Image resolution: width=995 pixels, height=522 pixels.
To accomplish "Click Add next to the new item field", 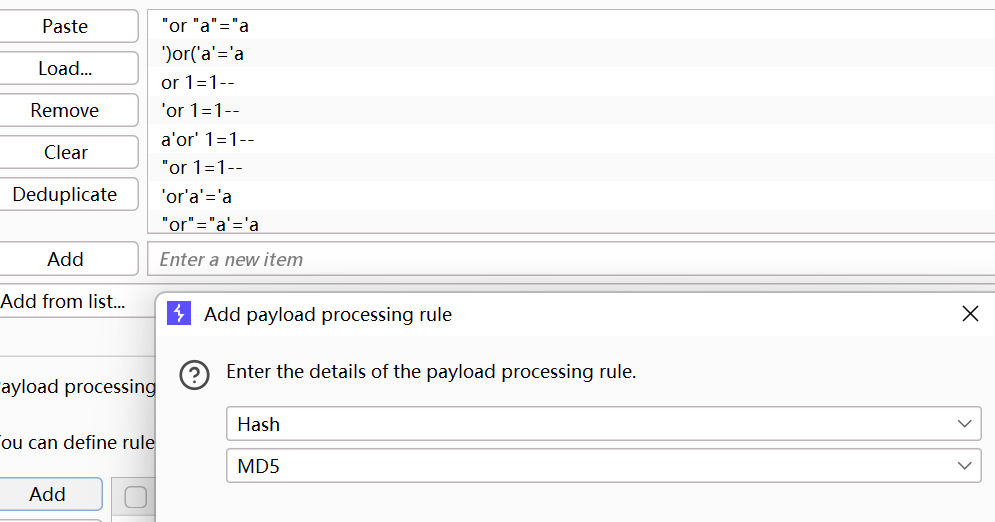I will tap(65, 259).
